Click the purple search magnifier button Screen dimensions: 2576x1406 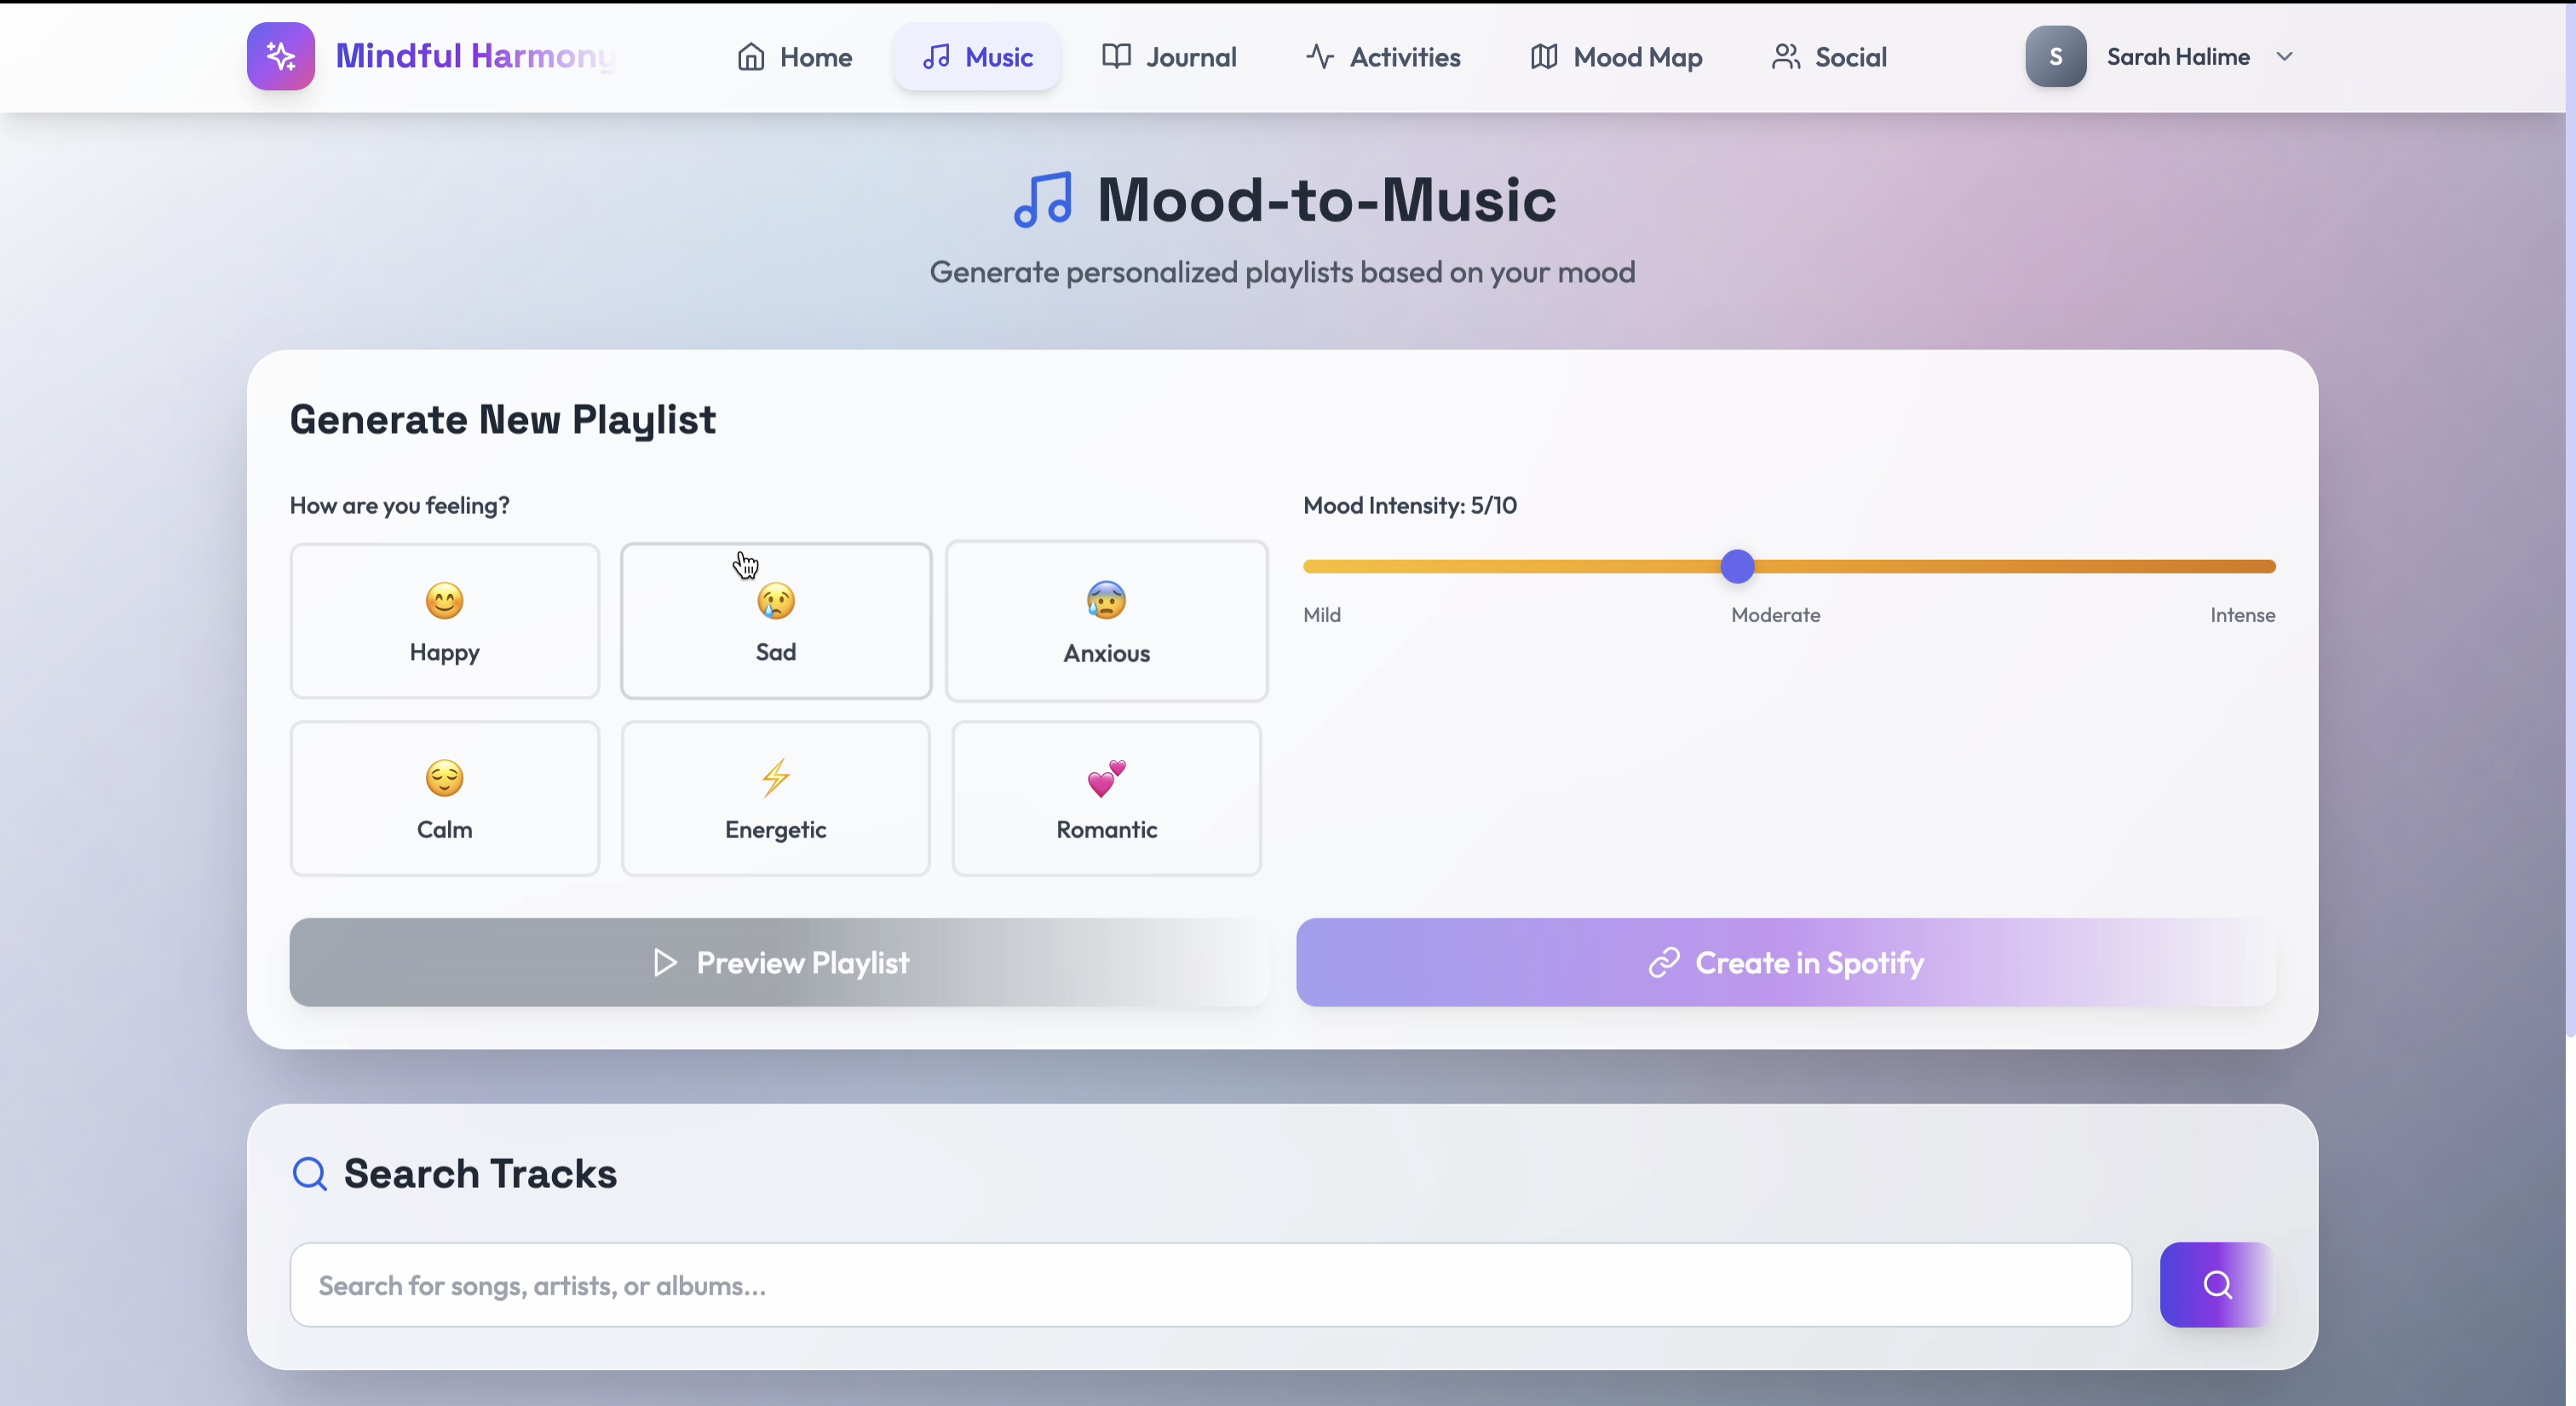point(2216,1284)
